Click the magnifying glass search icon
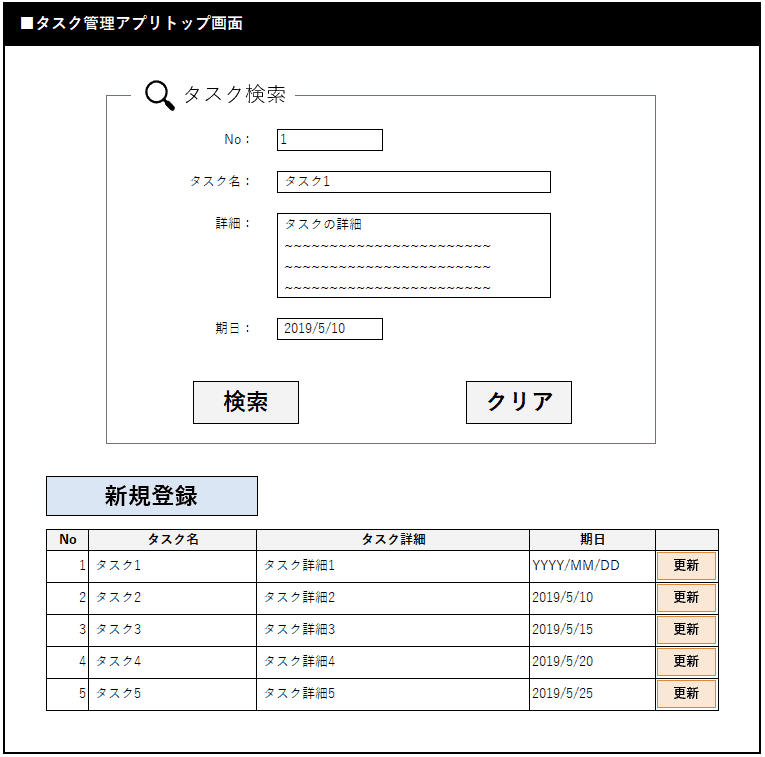The height and width of the screenshot is (757, 765). click(x=159, y=95)
